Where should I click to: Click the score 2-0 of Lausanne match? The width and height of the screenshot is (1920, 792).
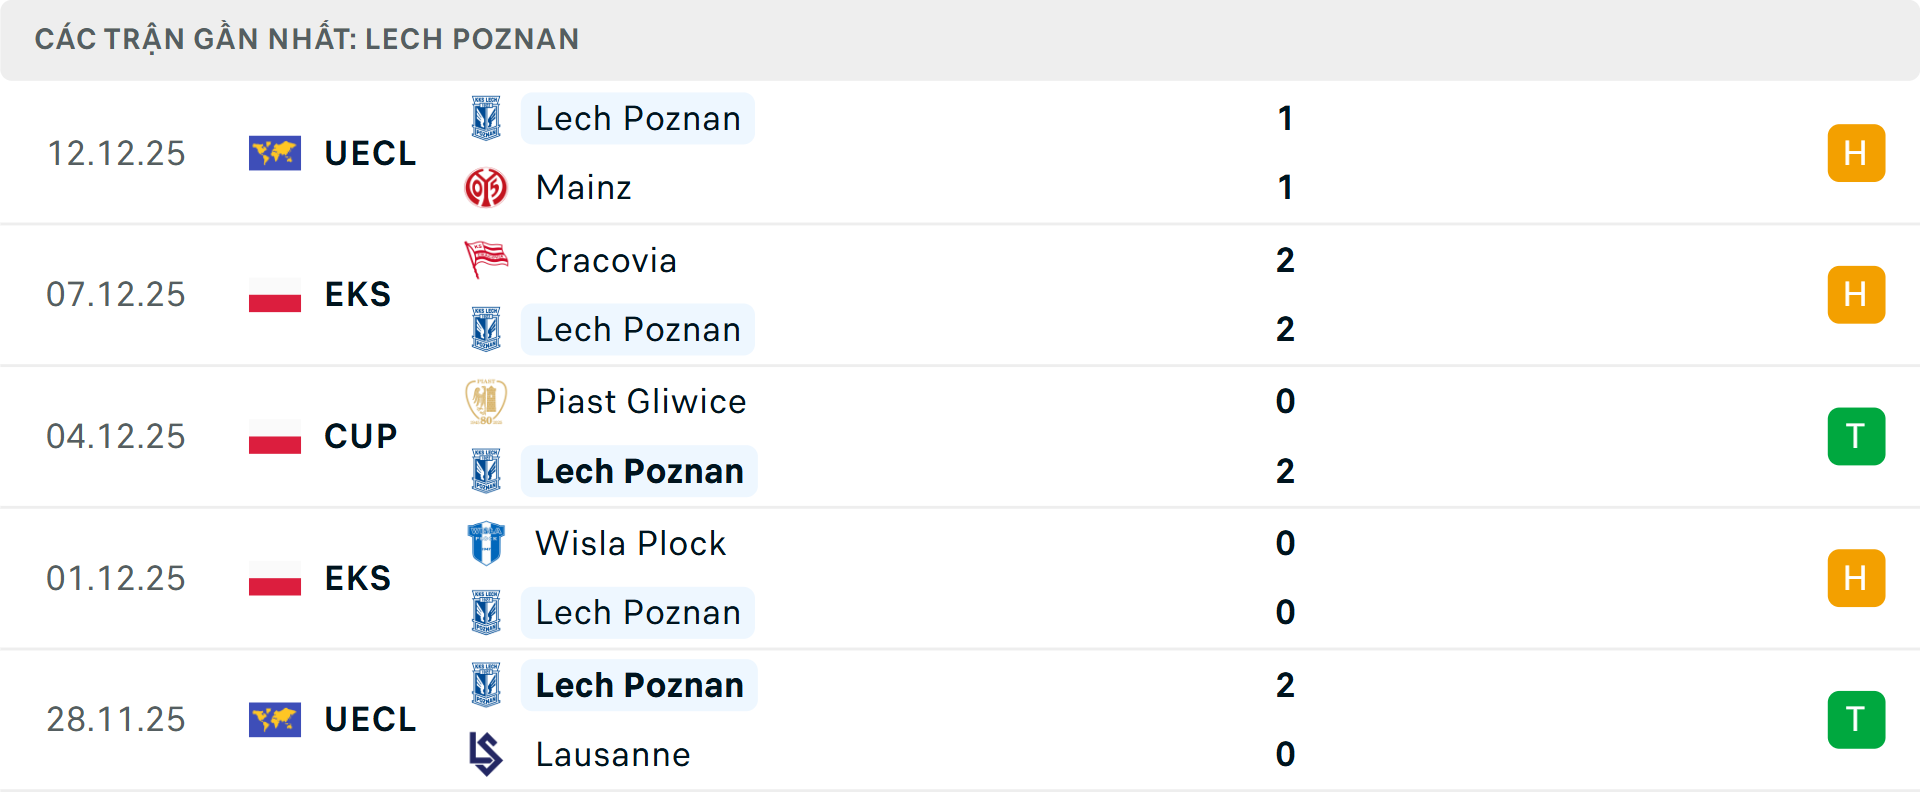(x=1286, y=720)
